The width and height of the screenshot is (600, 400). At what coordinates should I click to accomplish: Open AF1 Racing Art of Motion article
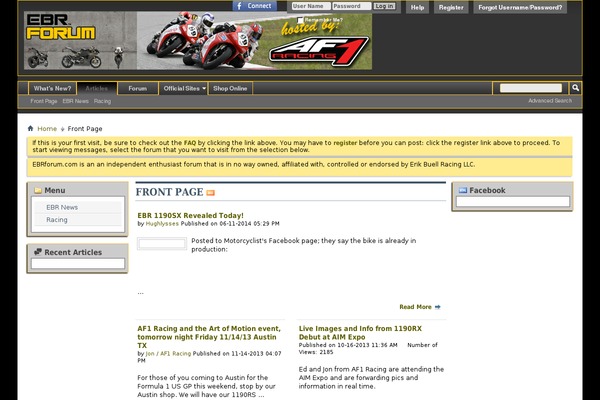point(209,337)
